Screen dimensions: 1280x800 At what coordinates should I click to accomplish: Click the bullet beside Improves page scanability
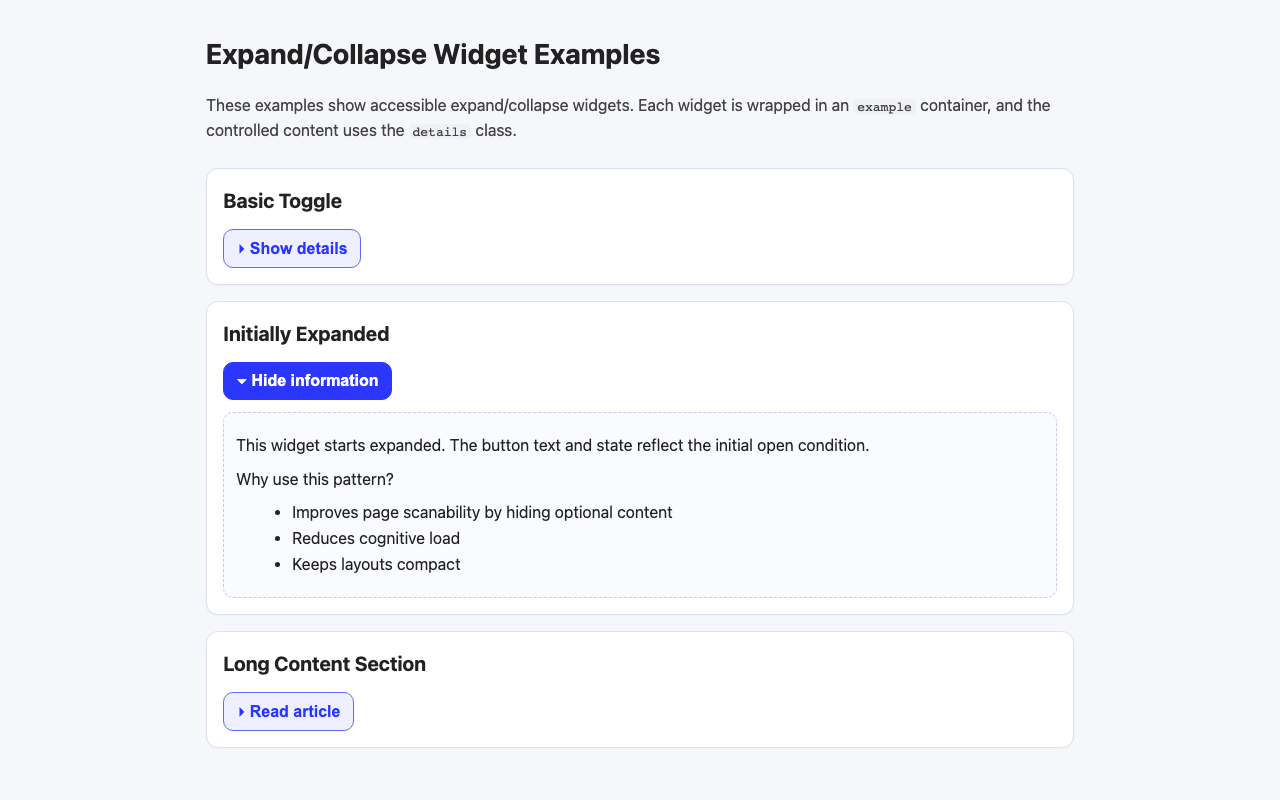(277, 513)
